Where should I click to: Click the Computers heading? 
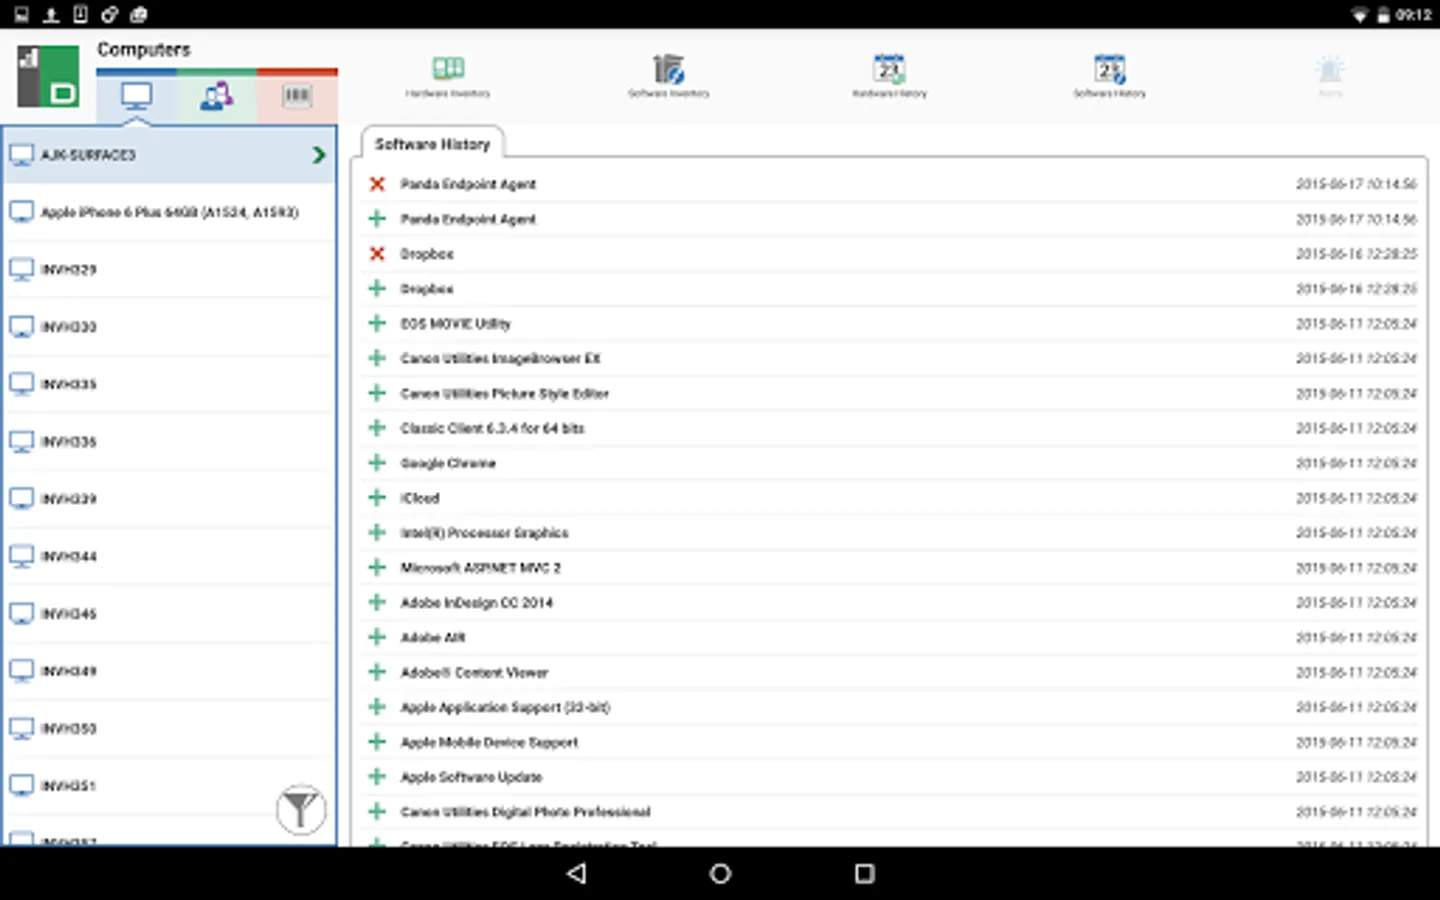143,50
